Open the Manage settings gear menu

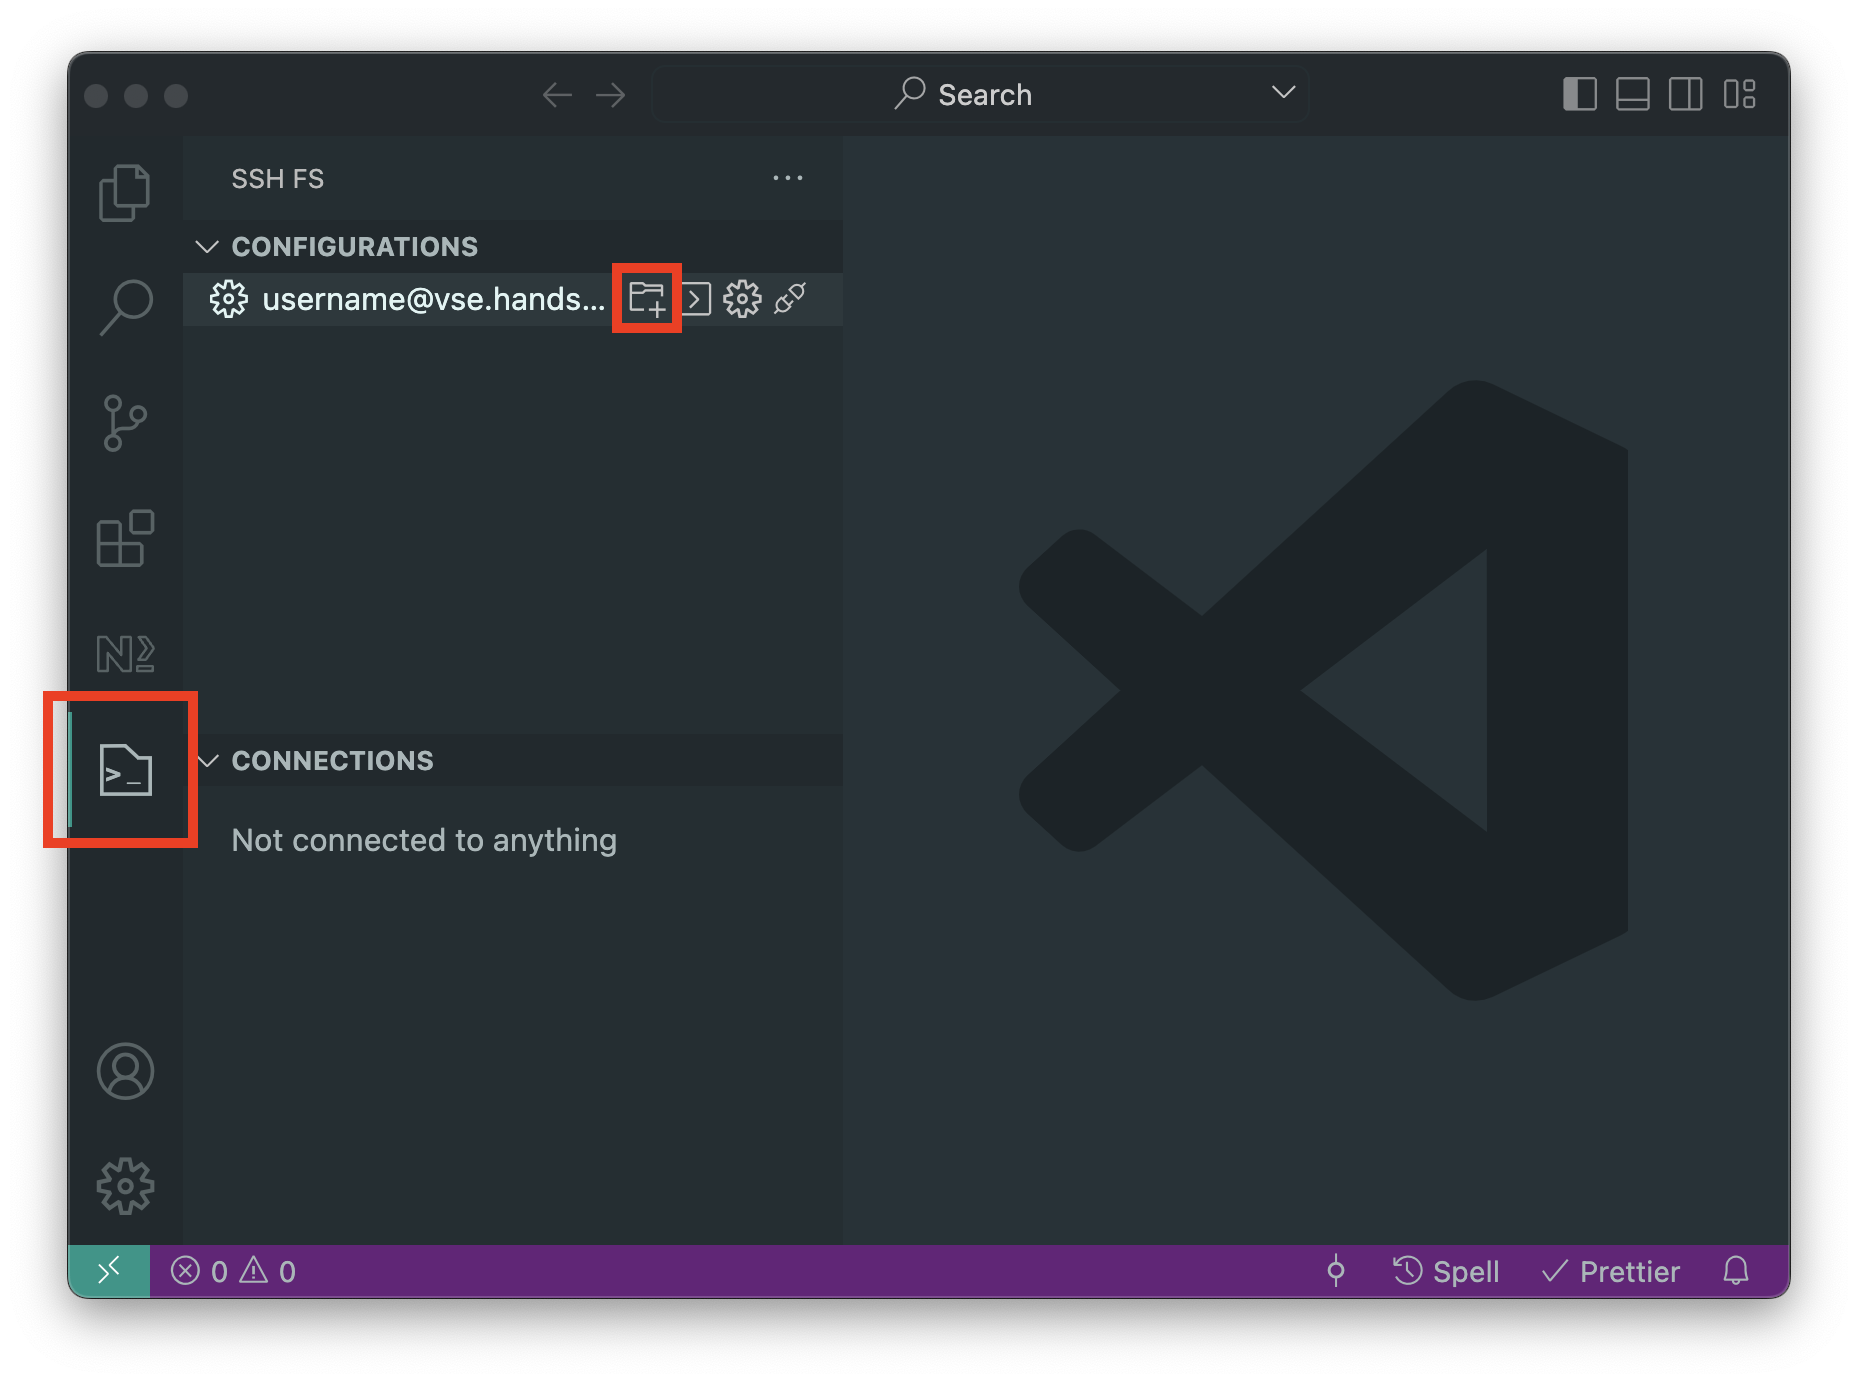tap(125, 1186)
